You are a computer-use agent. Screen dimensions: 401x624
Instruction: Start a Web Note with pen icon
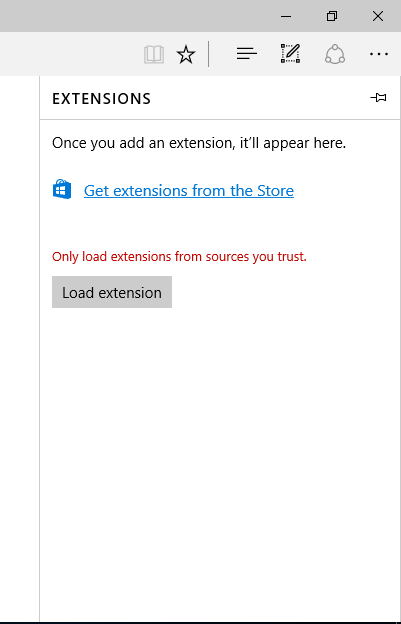[x=290, y=54]
